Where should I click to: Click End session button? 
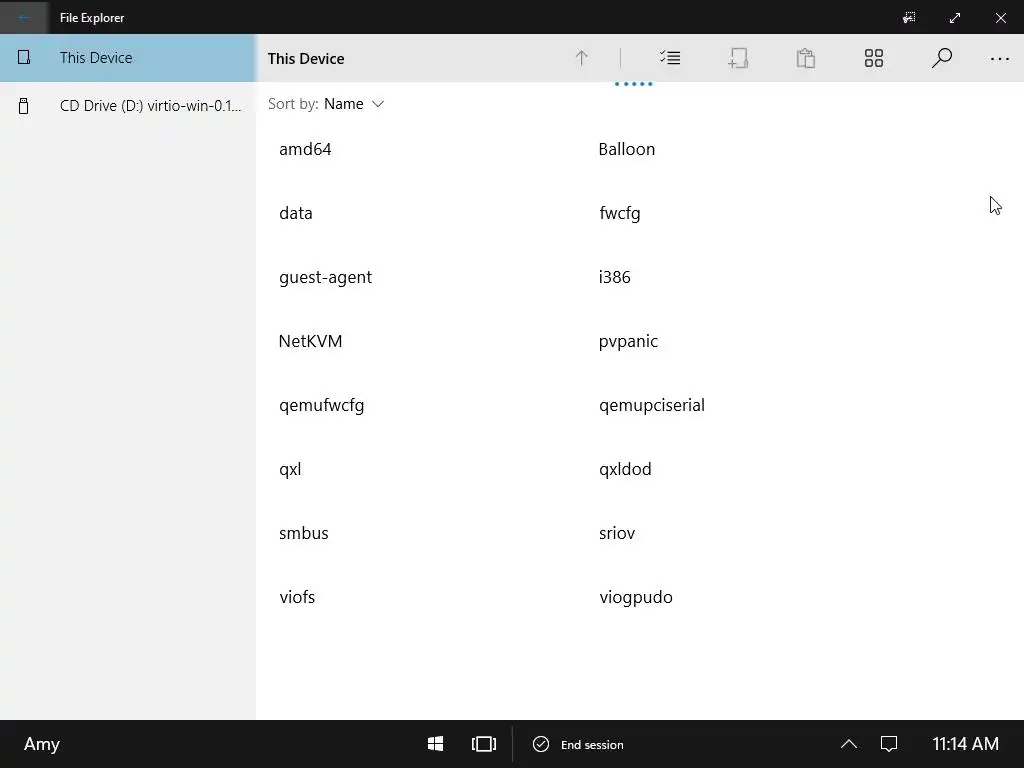click(578, 744)
